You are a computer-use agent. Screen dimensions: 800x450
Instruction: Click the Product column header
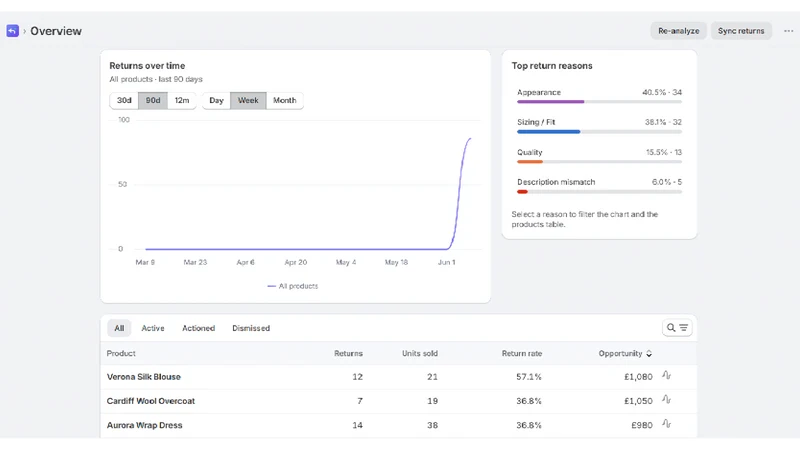[x=121, y=354]
